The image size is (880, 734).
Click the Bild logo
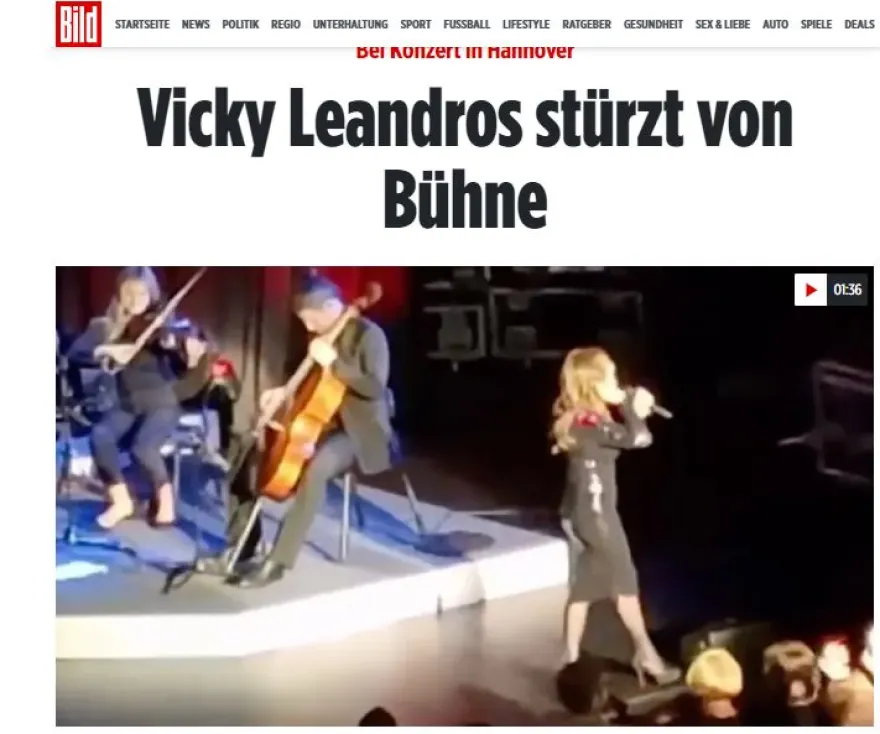(x=79, y=24)
